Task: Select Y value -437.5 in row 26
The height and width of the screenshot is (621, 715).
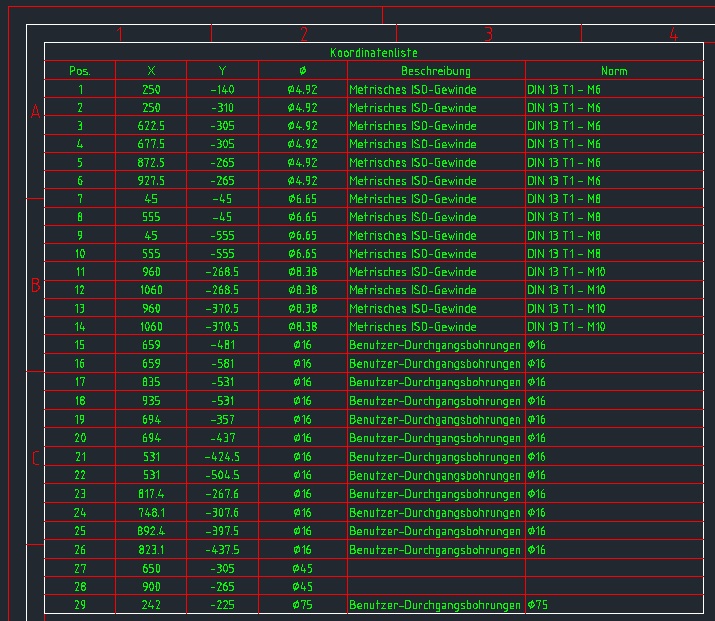Action: (222, 550)
